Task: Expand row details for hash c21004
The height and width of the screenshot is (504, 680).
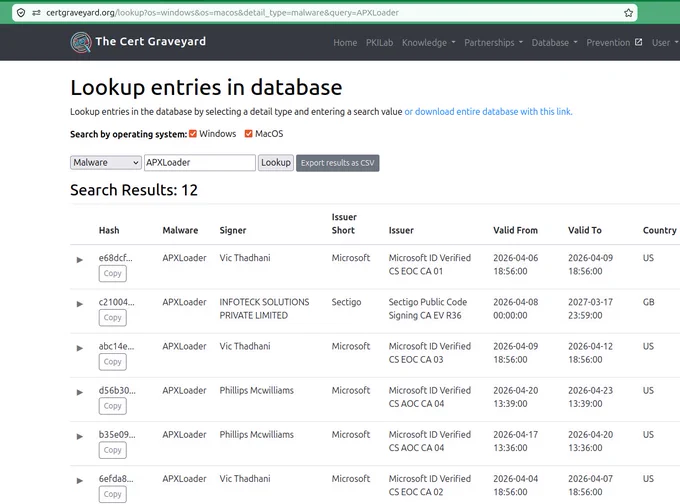Action: pyautogui.click(x=79, y=304)
